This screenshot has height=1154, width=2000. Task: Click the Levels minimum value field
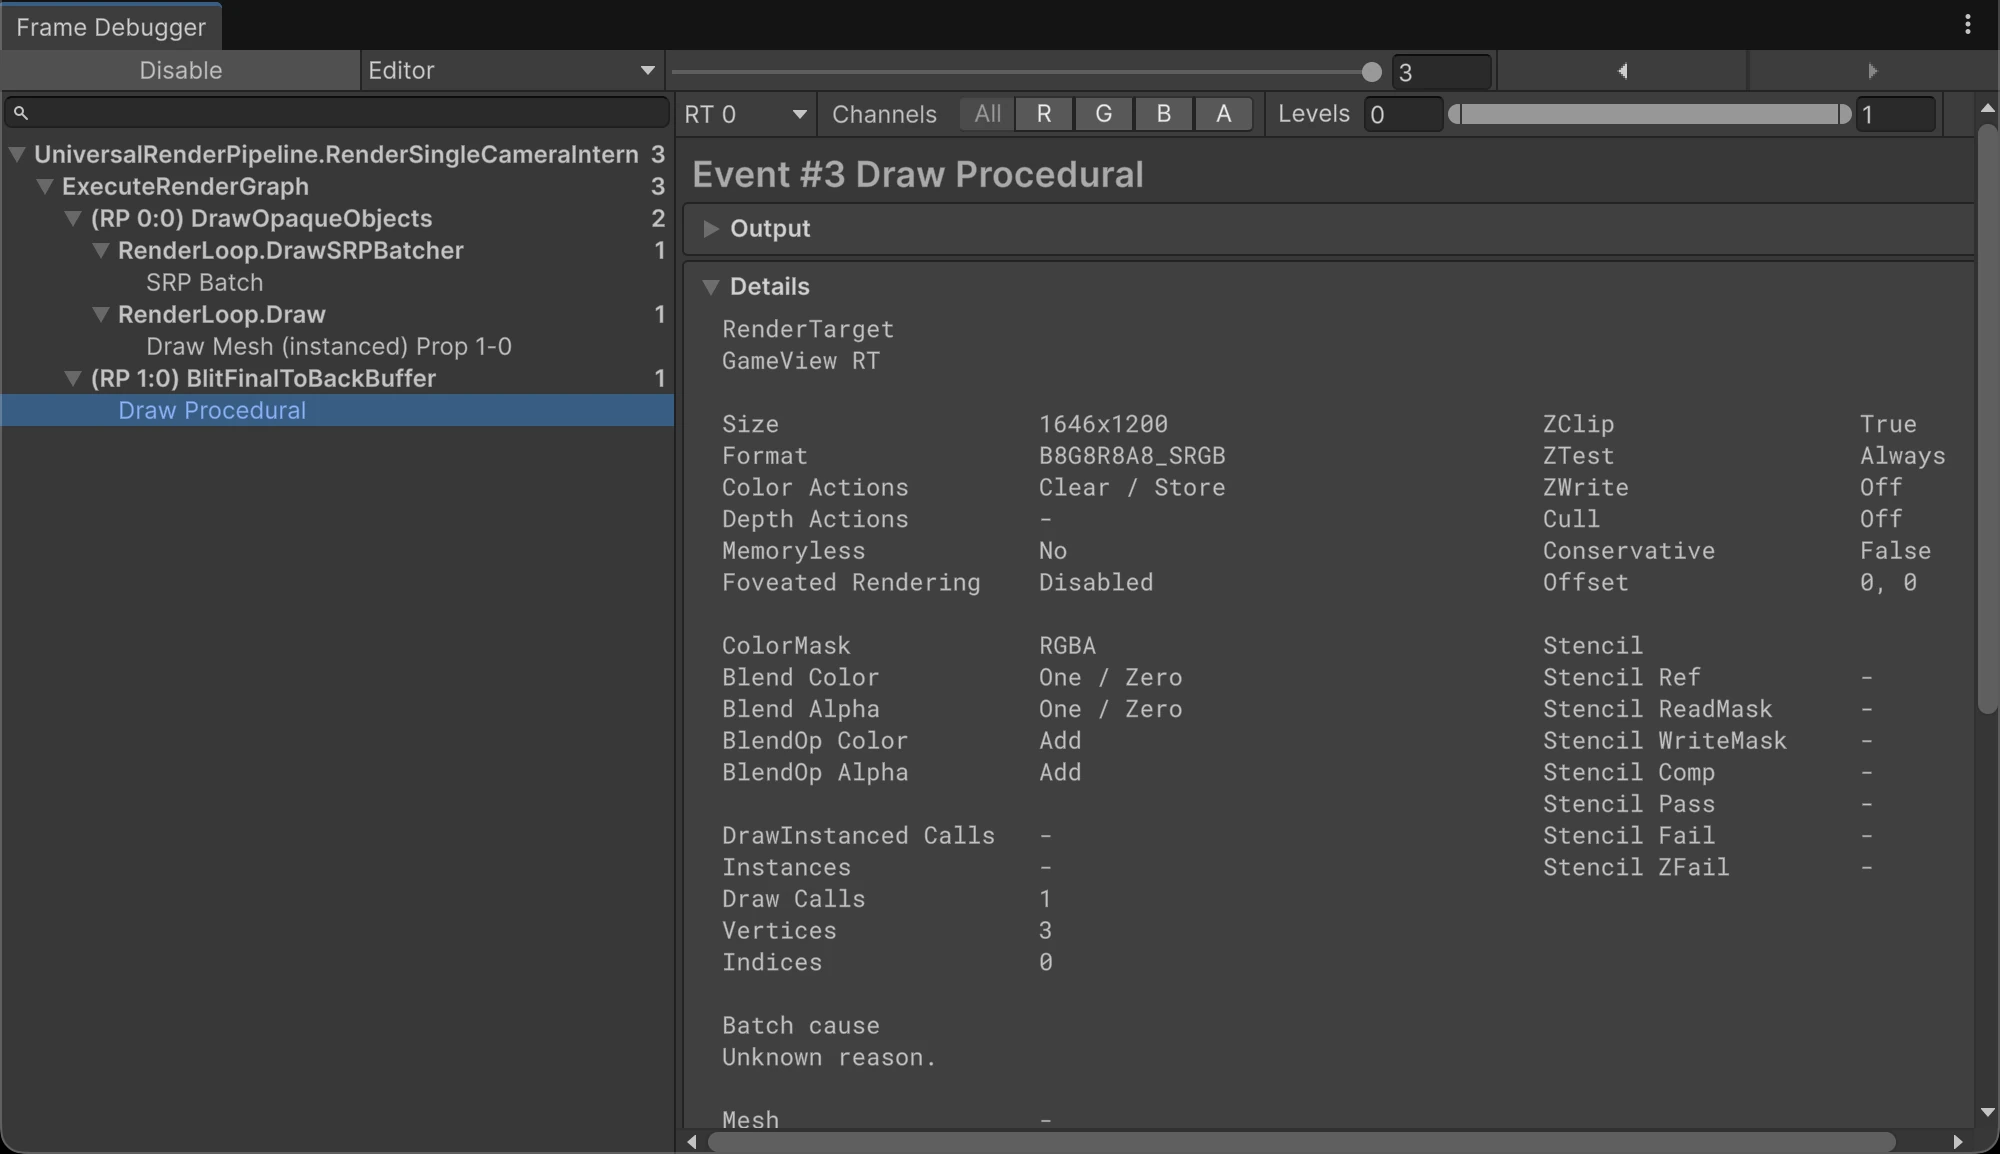(1402, 114)
